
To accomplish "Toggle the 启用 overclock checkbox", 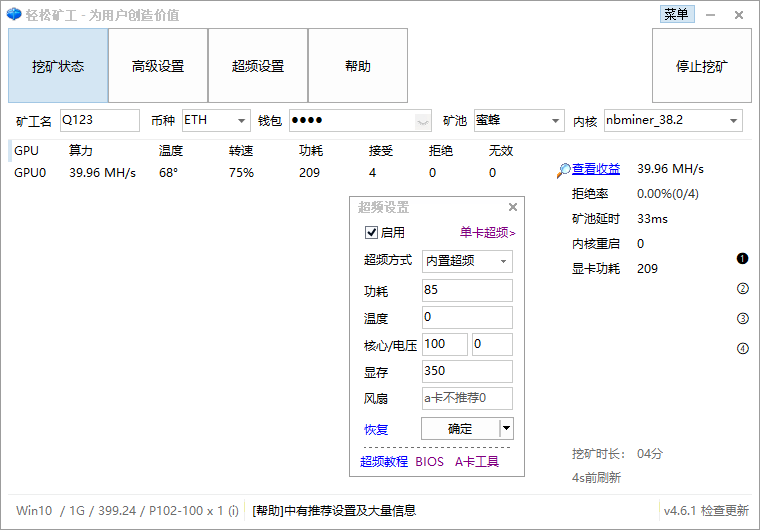I will pyautogui.click(x=372, y=233).
